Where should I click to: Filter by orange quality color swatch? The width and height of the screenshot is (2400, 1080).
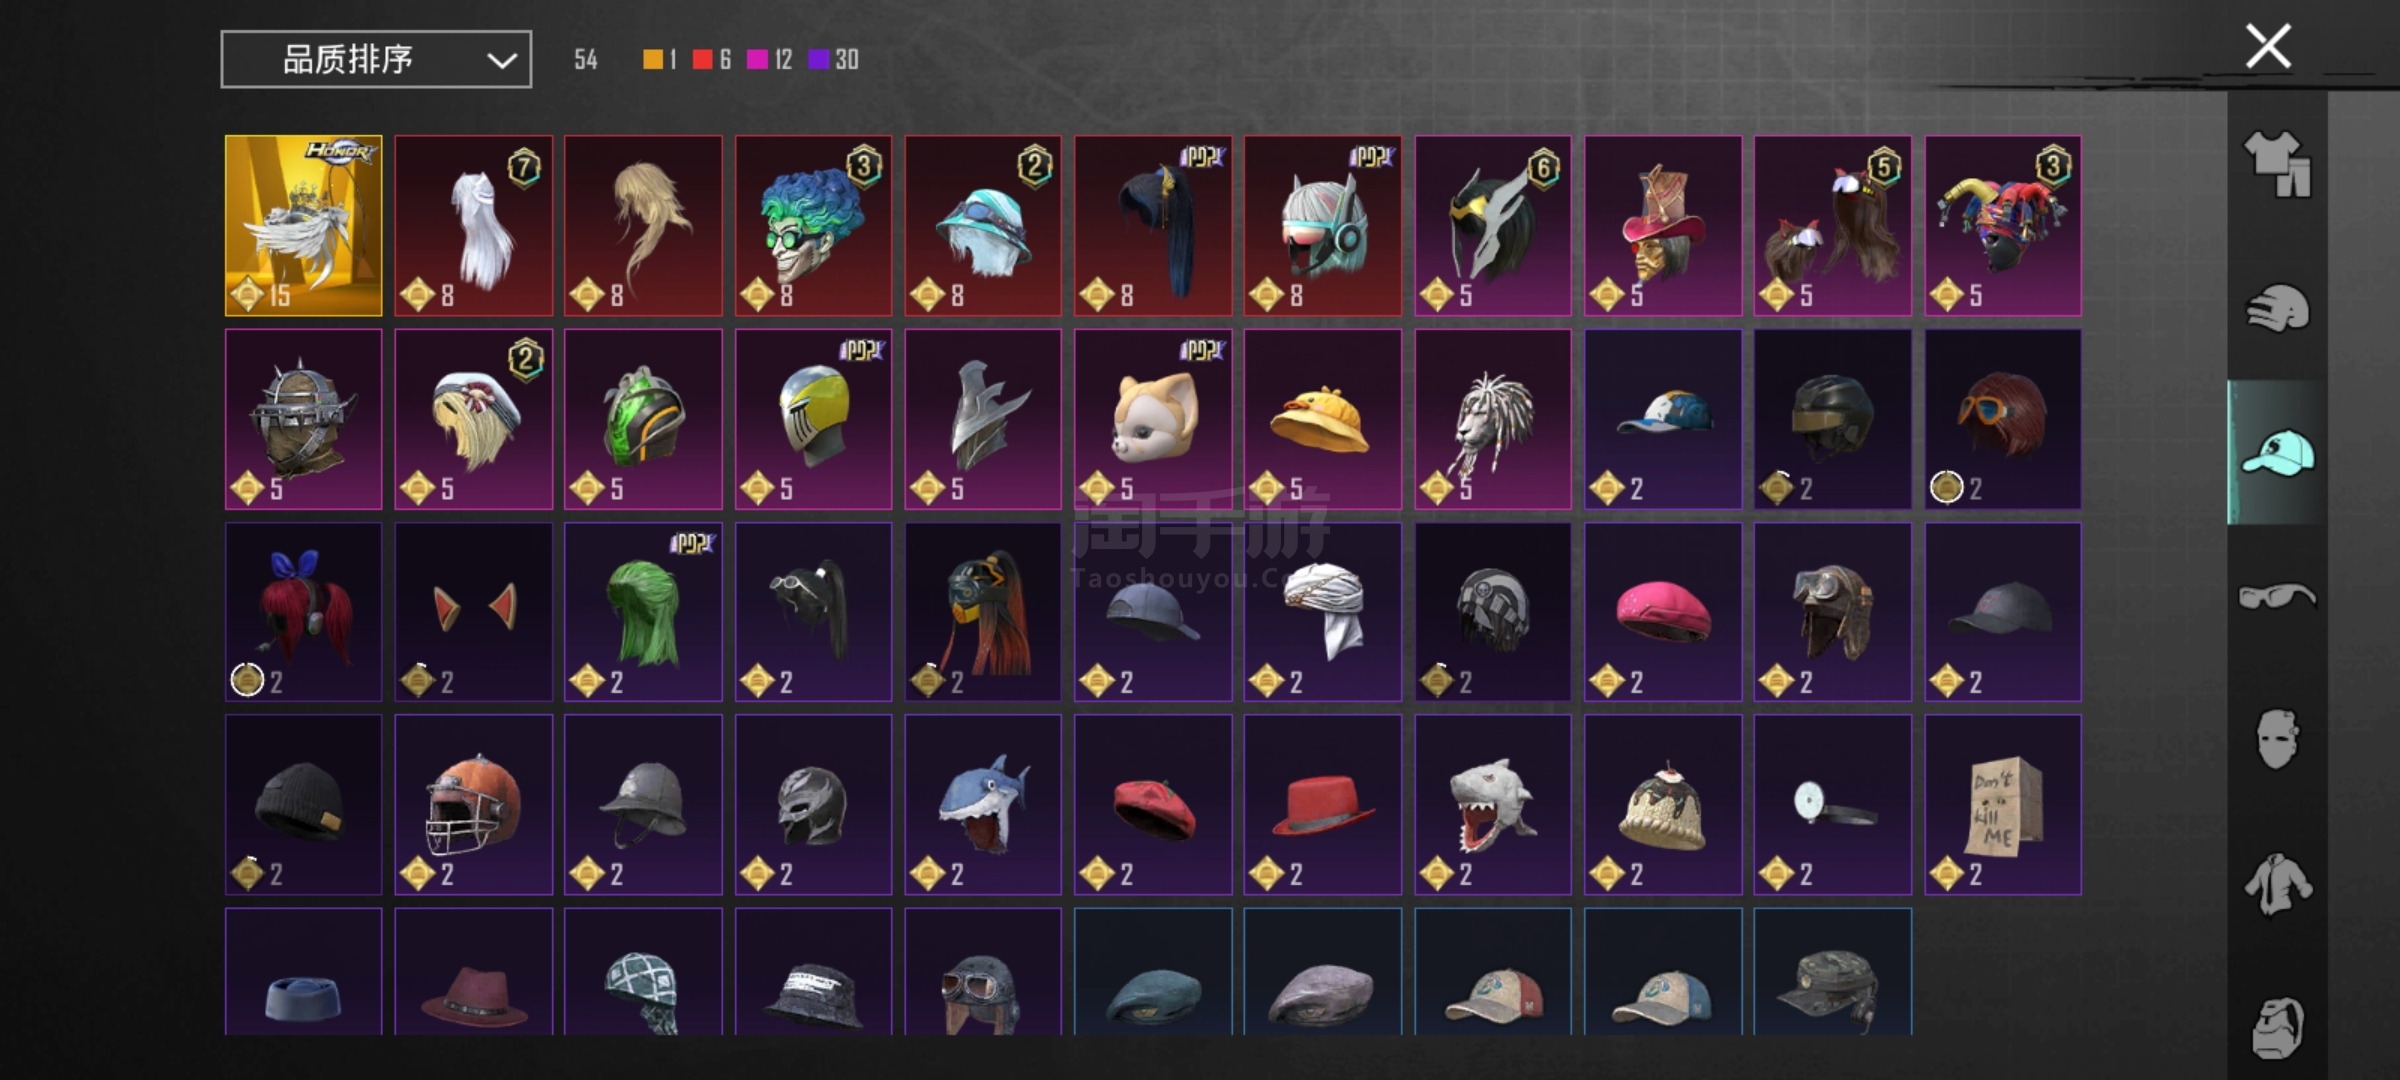click(652, 60)
